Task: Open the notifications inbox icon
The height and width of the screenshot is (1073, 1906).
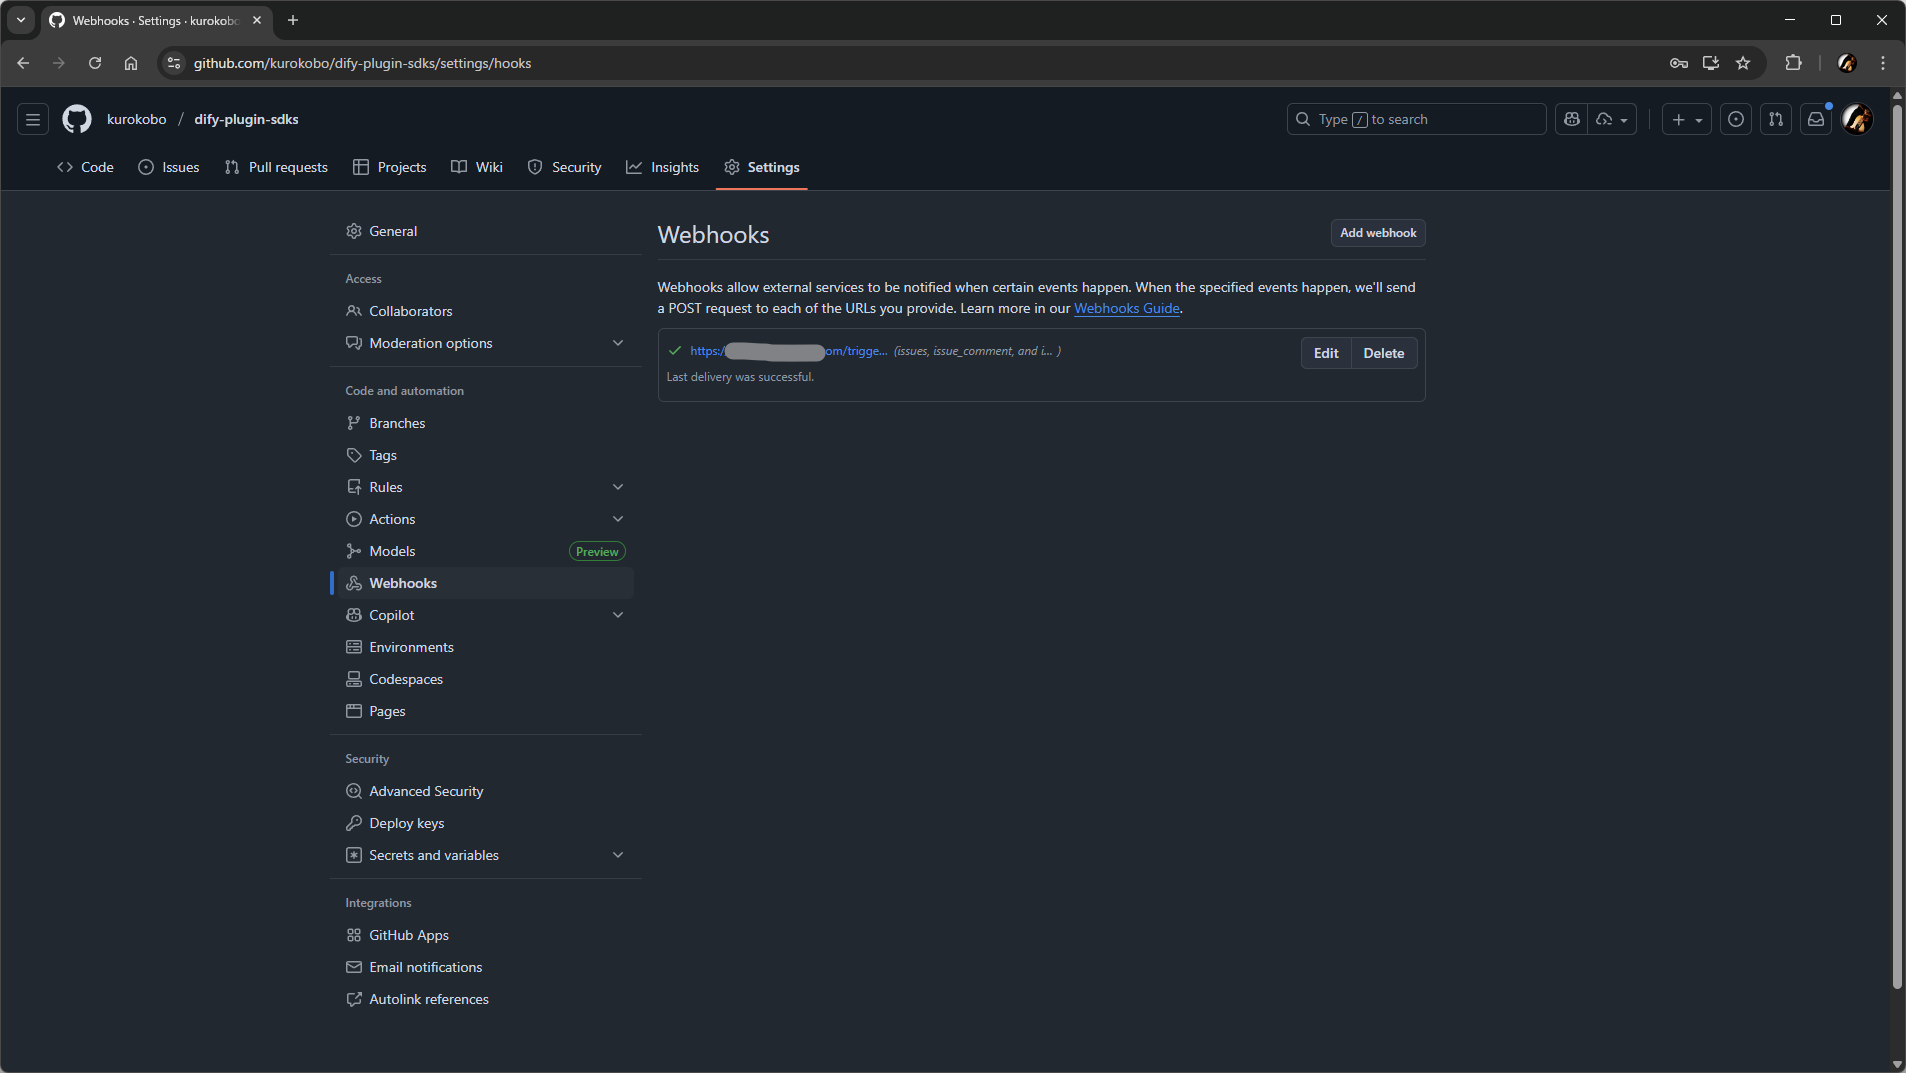Action: pos(1815,119)
